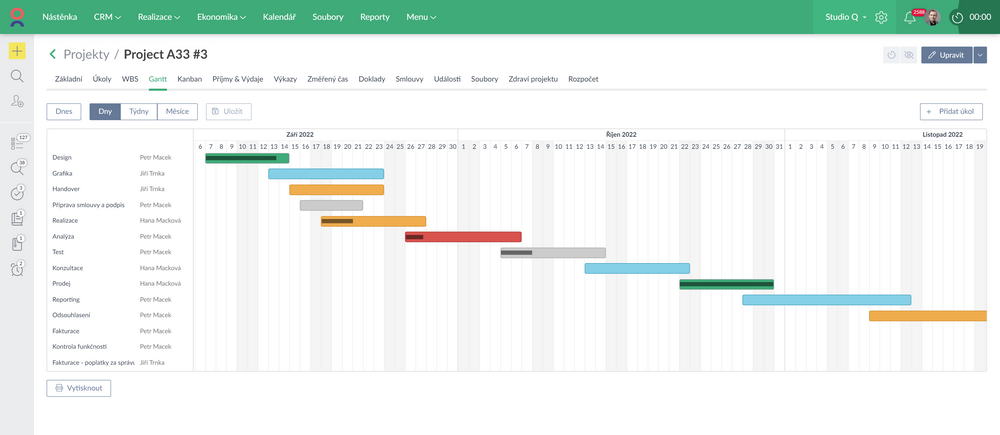Open task list icon with 127 badge
The height and width of the screenshot is (435, 1000).
[x=17, y=143]
